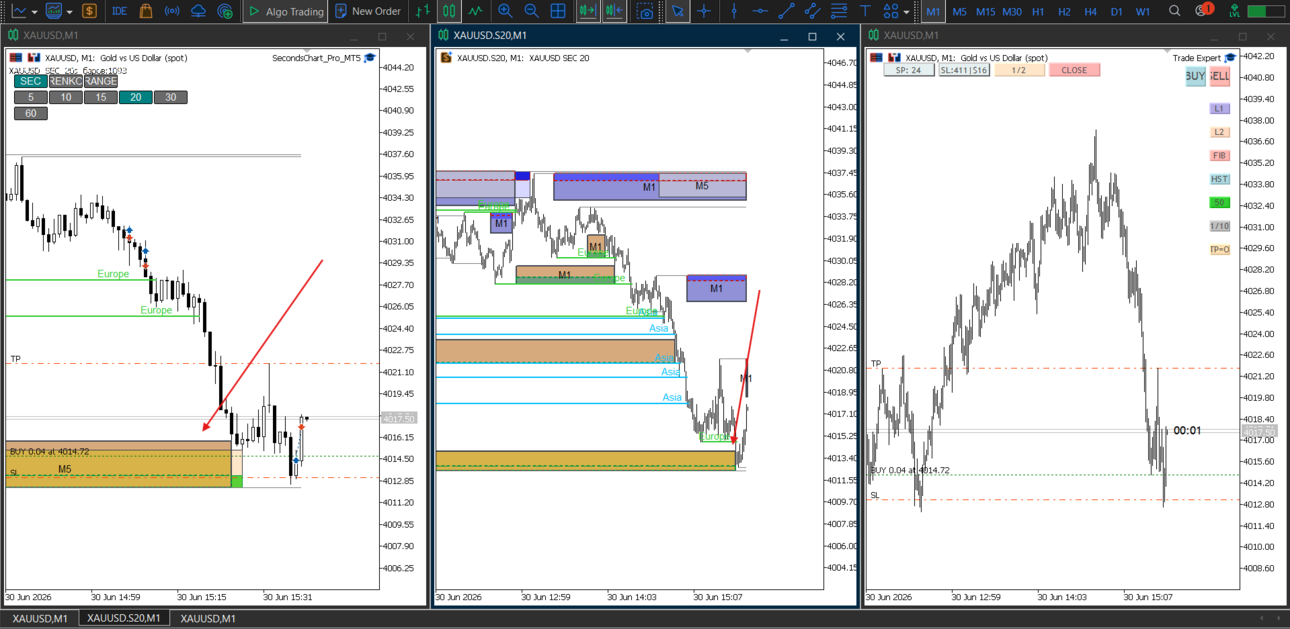Select the equidistant channel tool
Image resolution: width=1290 pixels, height=629 pixels.
click(812, 11)
